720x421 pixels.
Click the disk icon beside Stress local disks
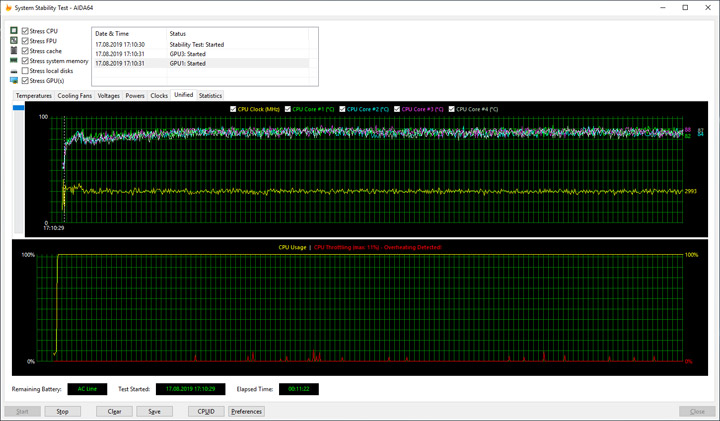coord(14,71)
